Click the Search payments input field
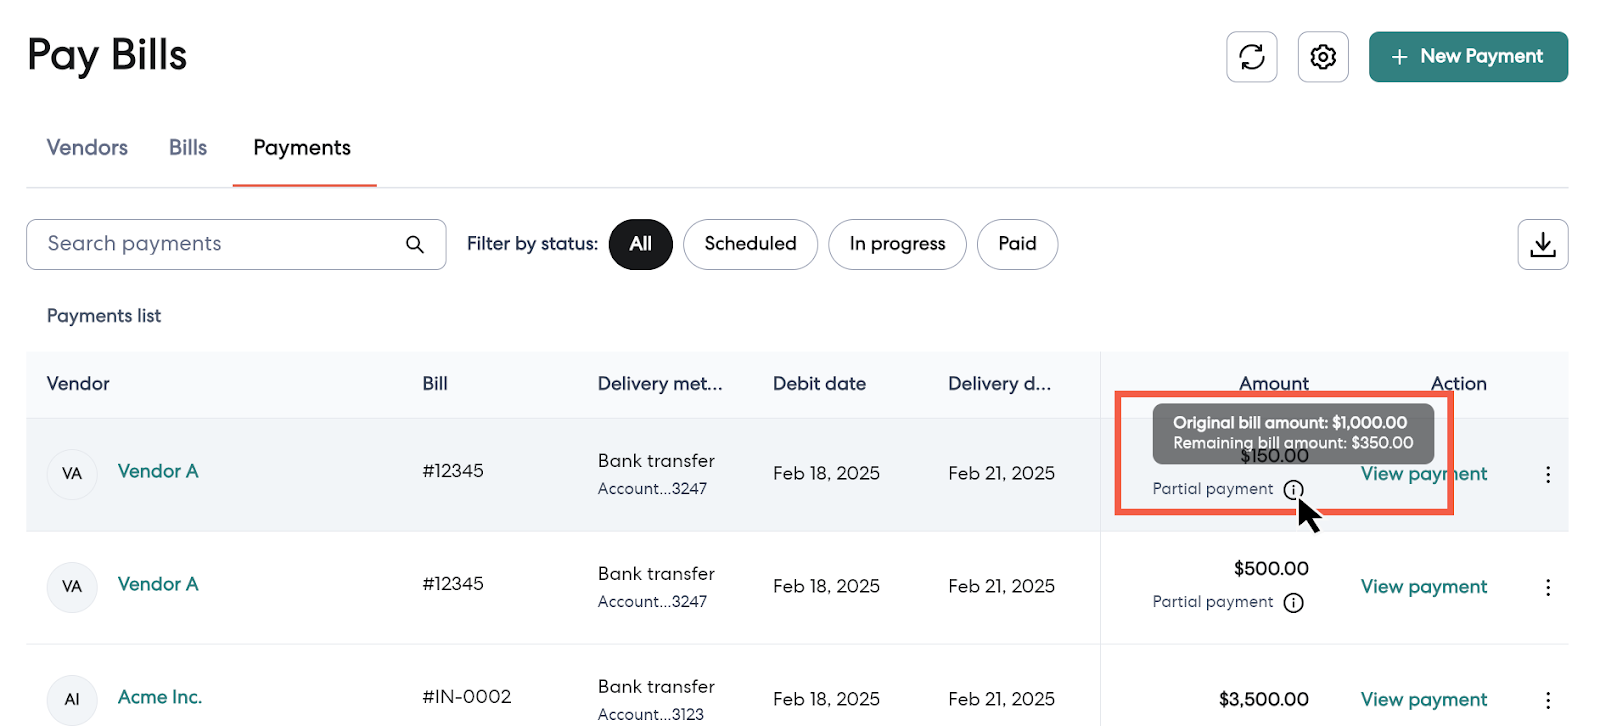This screenshot has width=1600, height=726. [x=220, y=245]
